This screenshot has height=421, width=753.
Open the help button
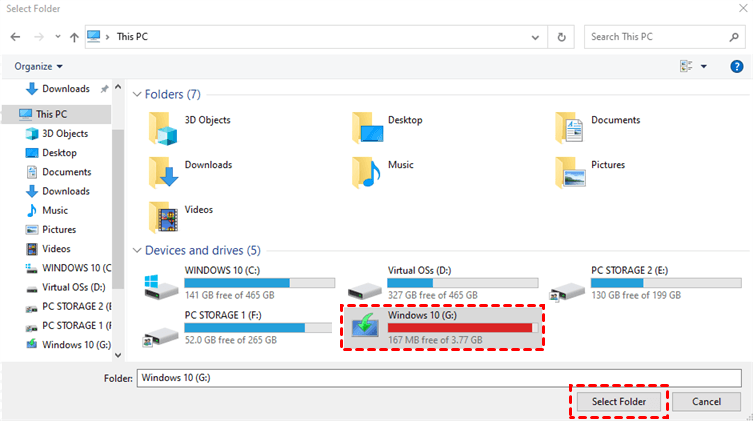pos(737,66)
